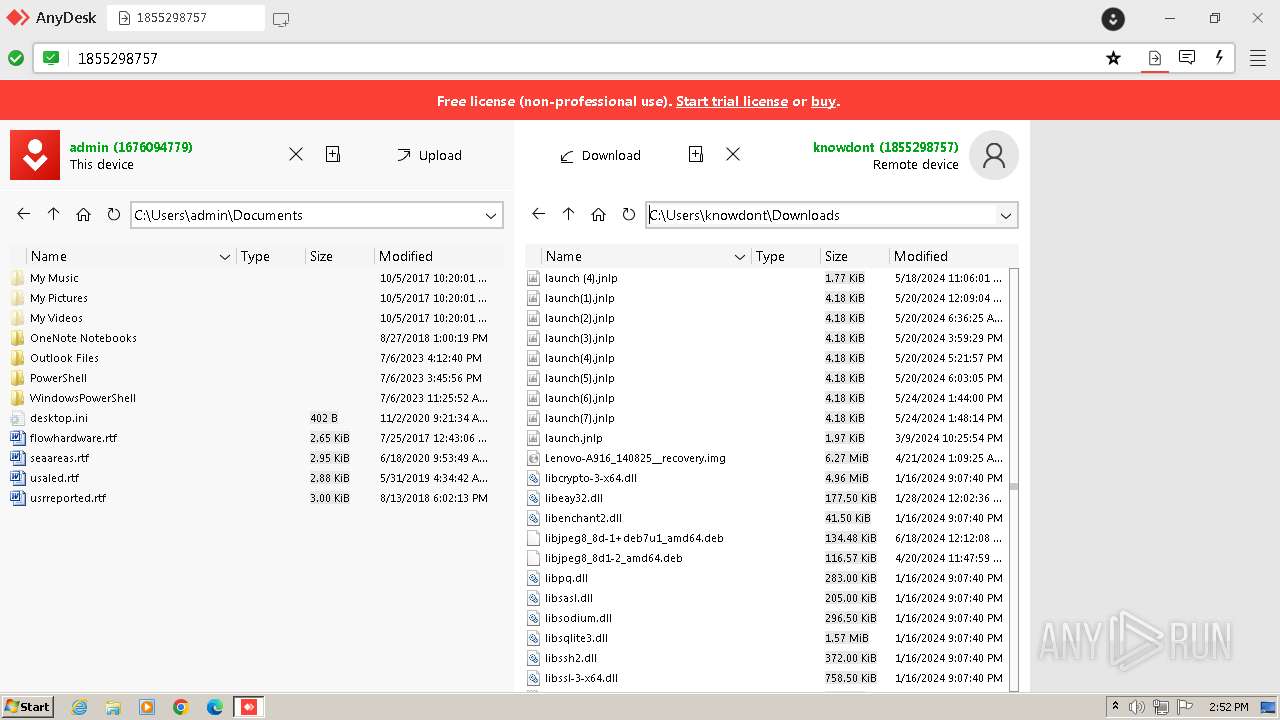Refresh the local file list
Viewport: 1280px width, 720px height.
pos(114,214)
